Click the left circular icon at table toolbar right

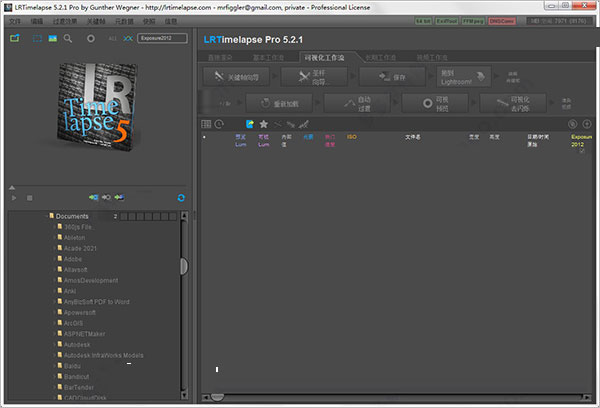(572, 124)
